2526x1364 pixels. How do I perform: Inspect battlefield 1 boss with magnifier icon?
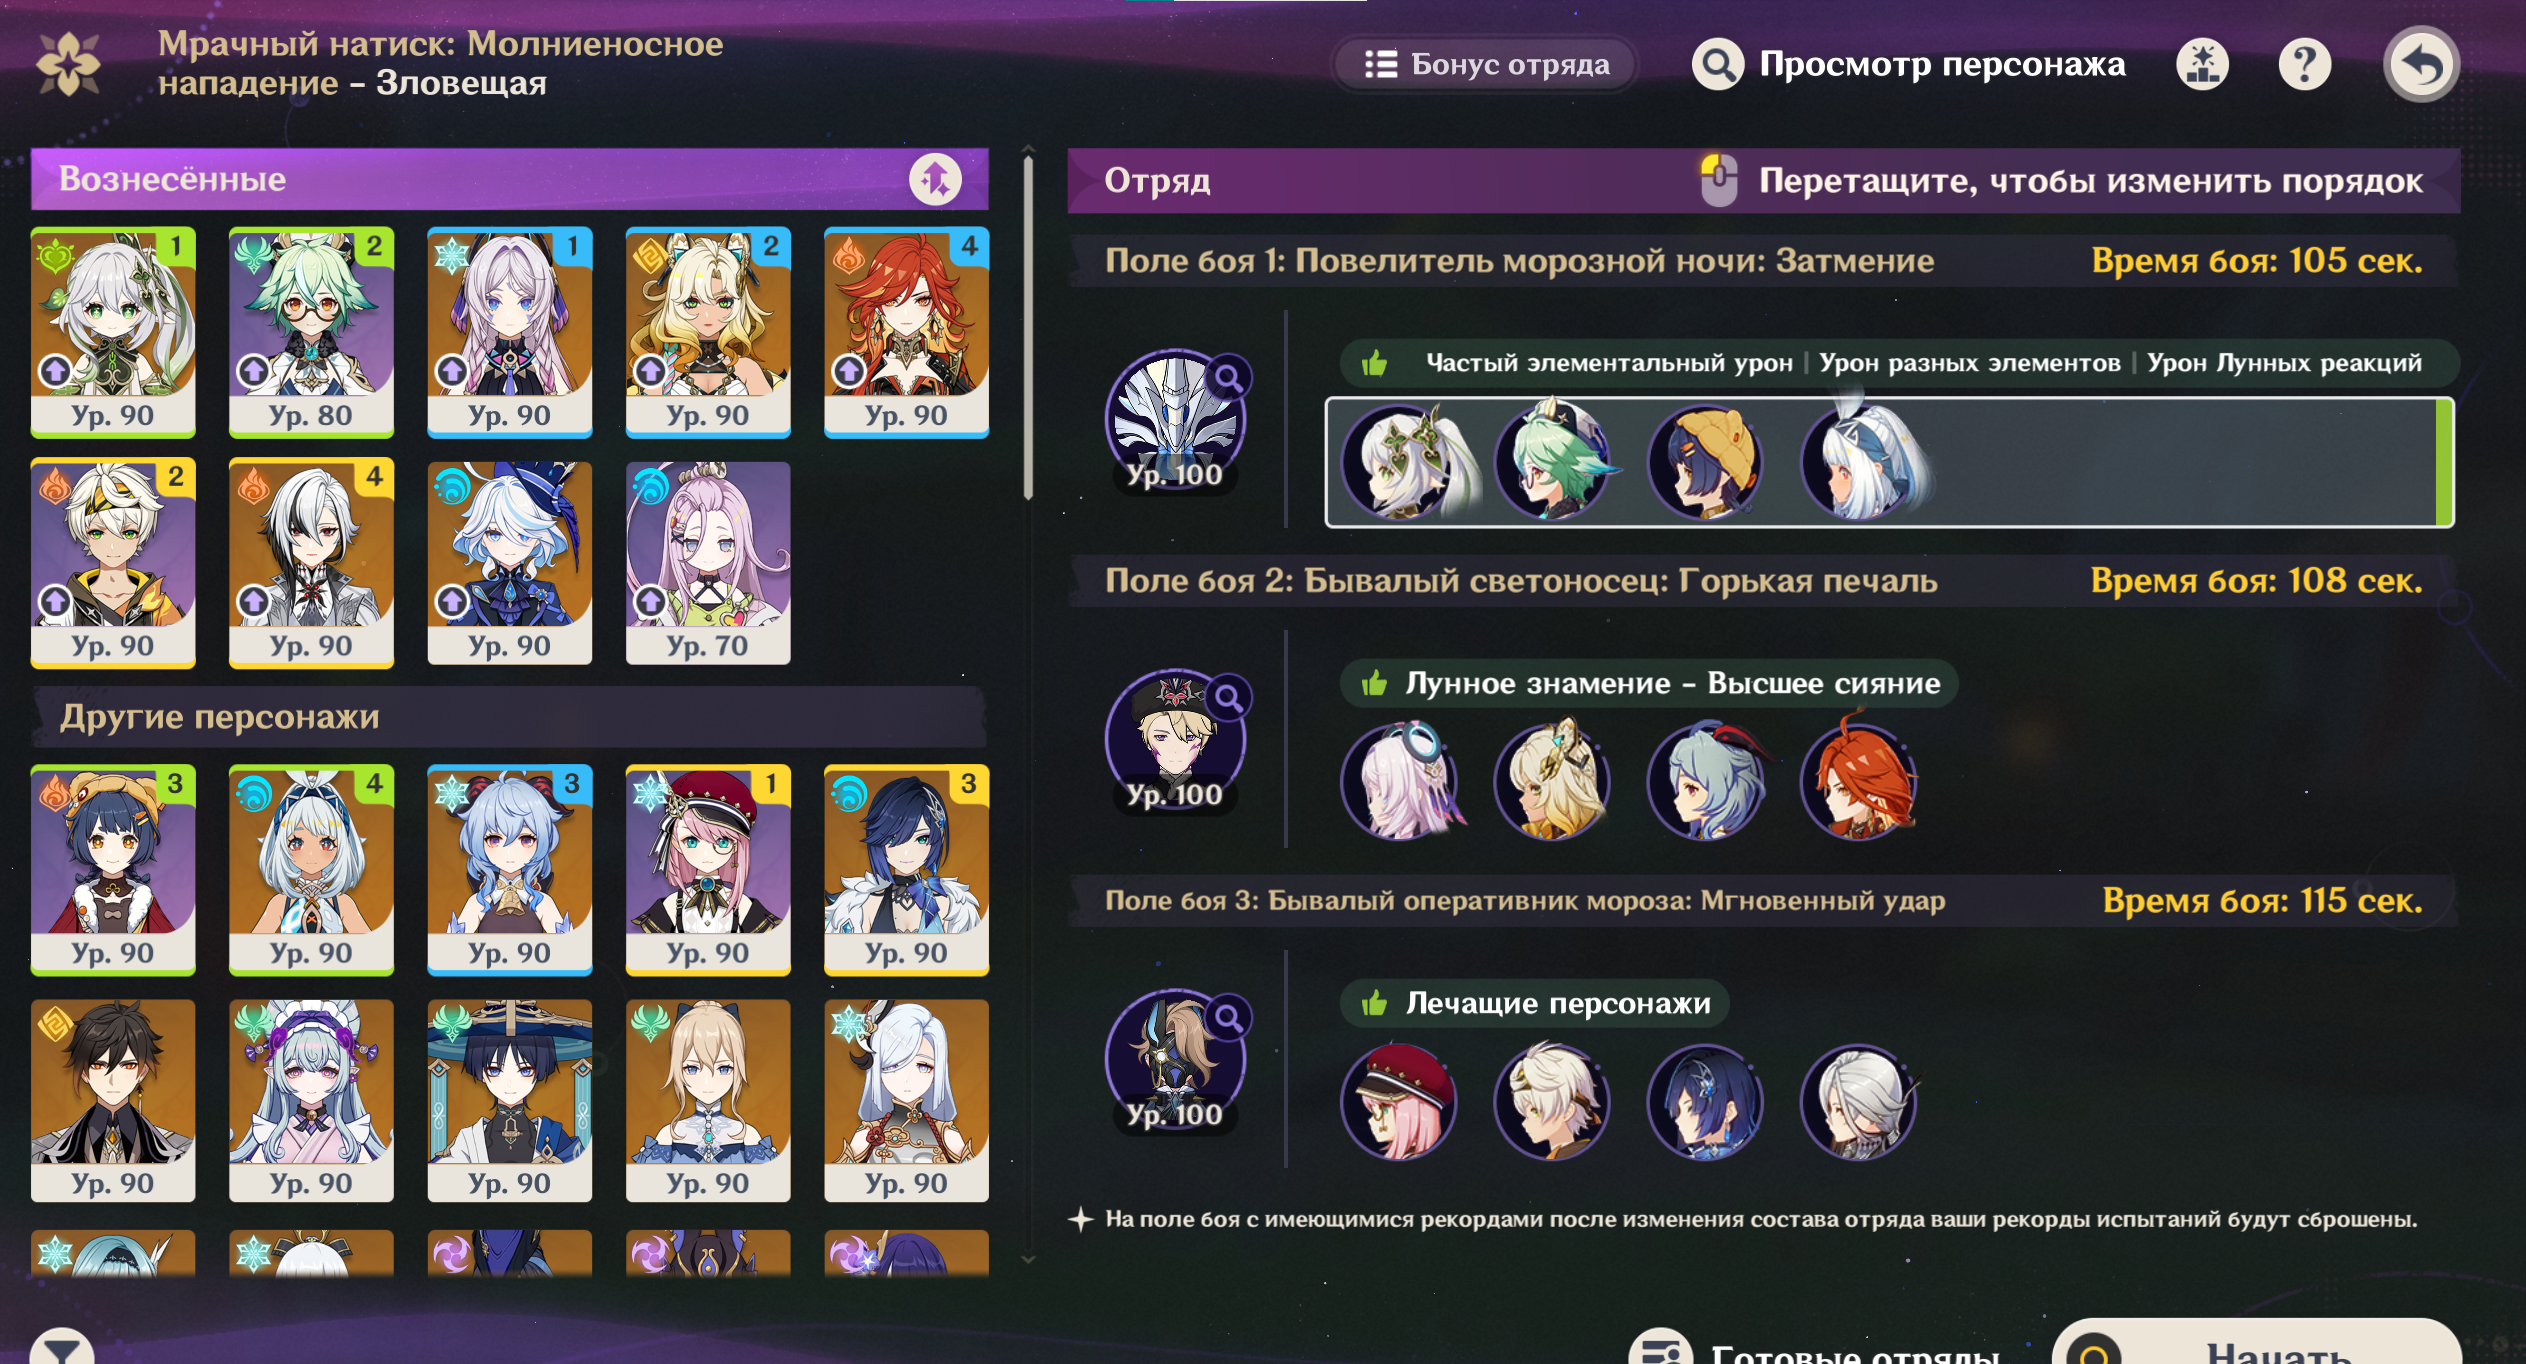pos(1228,378)
